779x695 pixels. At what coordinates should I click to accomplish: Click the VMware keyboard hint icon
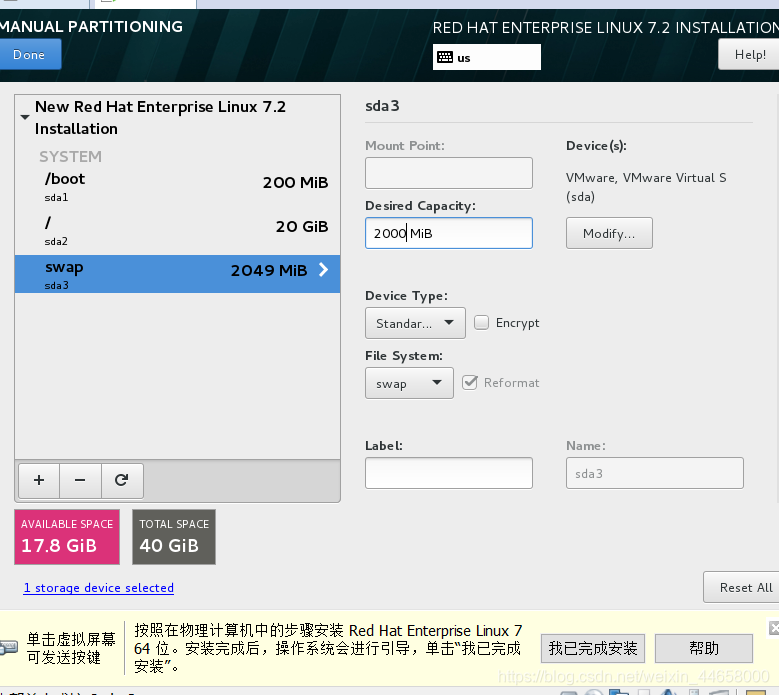click(x=8, y=648)
